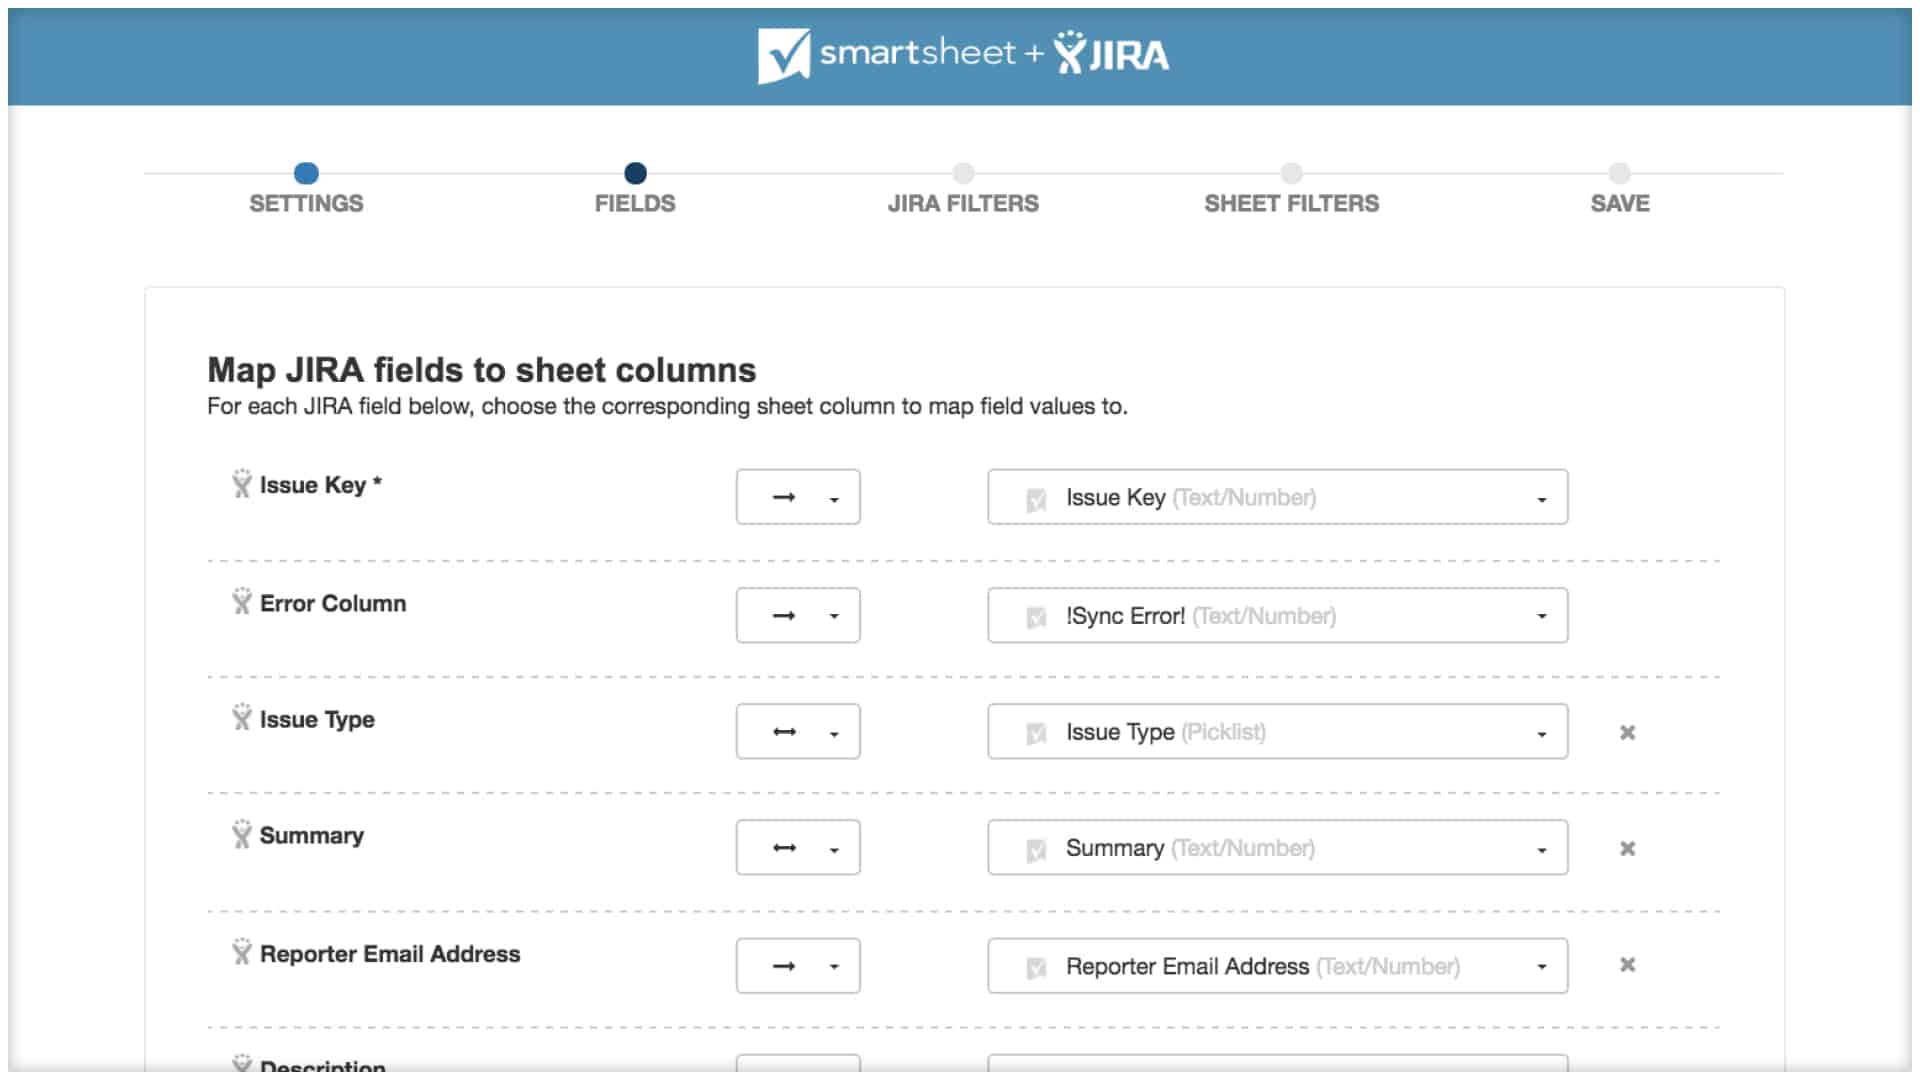
Task: Click the JIRA FILTERS step icon
Action: [x=963, y=173]
